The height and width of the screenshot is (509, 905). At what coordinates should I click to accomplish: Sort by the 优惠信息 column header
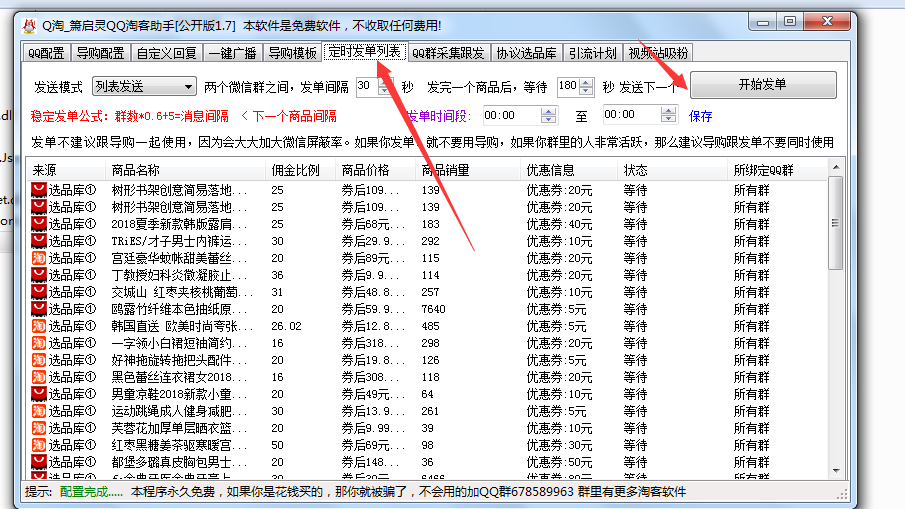point(569,170)
